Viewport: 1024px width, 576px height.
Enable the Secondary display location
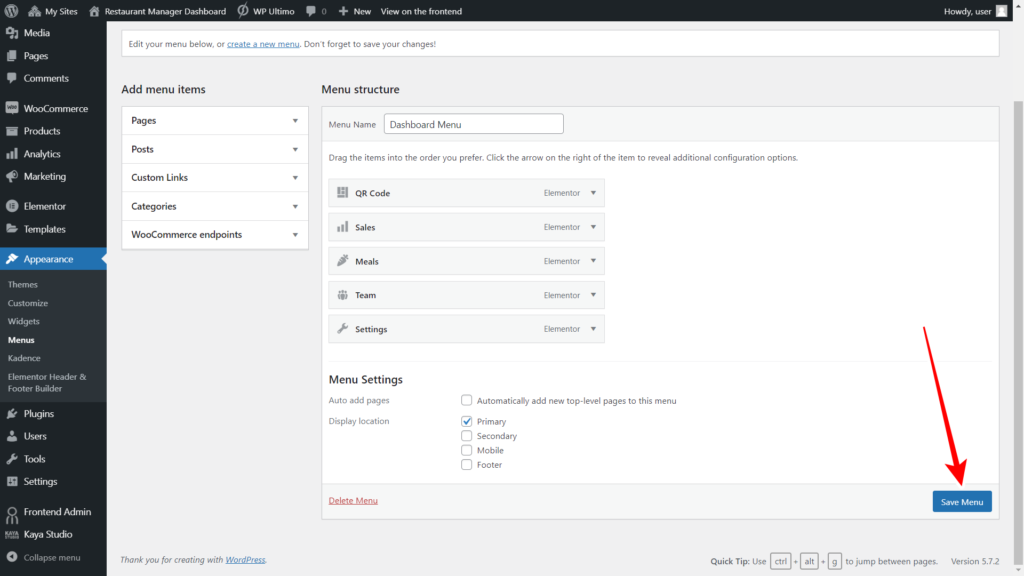466,436
